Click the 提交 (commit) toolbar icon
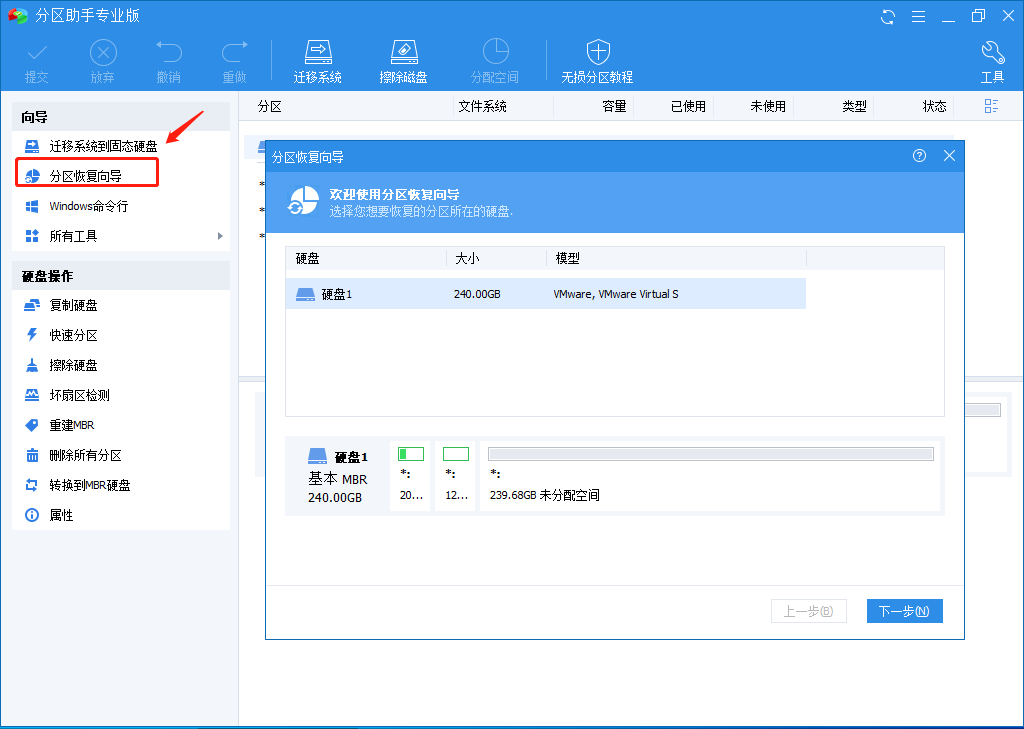Image resolution: width=1024 pixels, height=729 pixels. pyautogui.click(x=37, y=63)
